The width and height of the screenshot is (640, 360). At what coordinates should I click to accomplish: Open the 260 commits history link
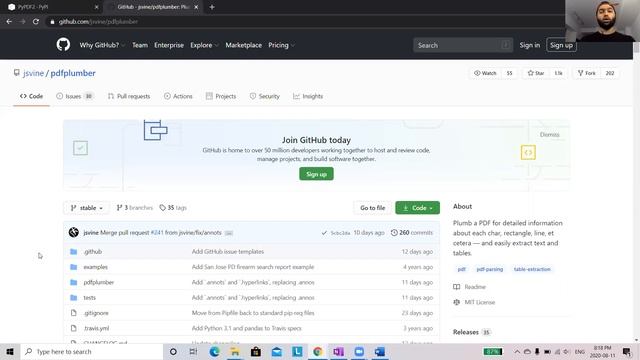(x=412, y=233)
